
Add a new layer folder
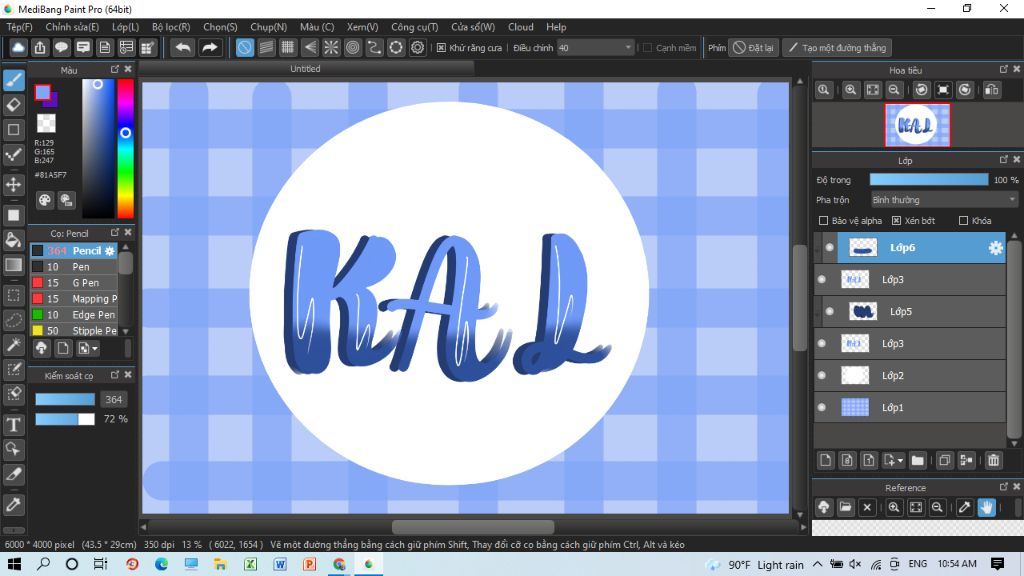918,460
